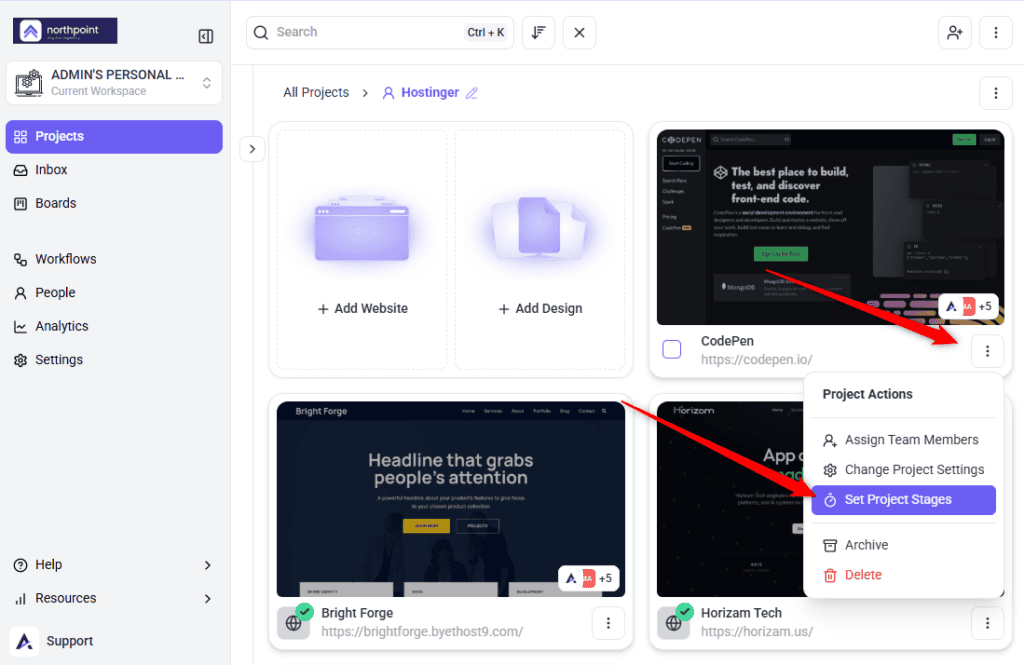
Task: Collapse the sidebar panel icon
Action: click(206, 36)
